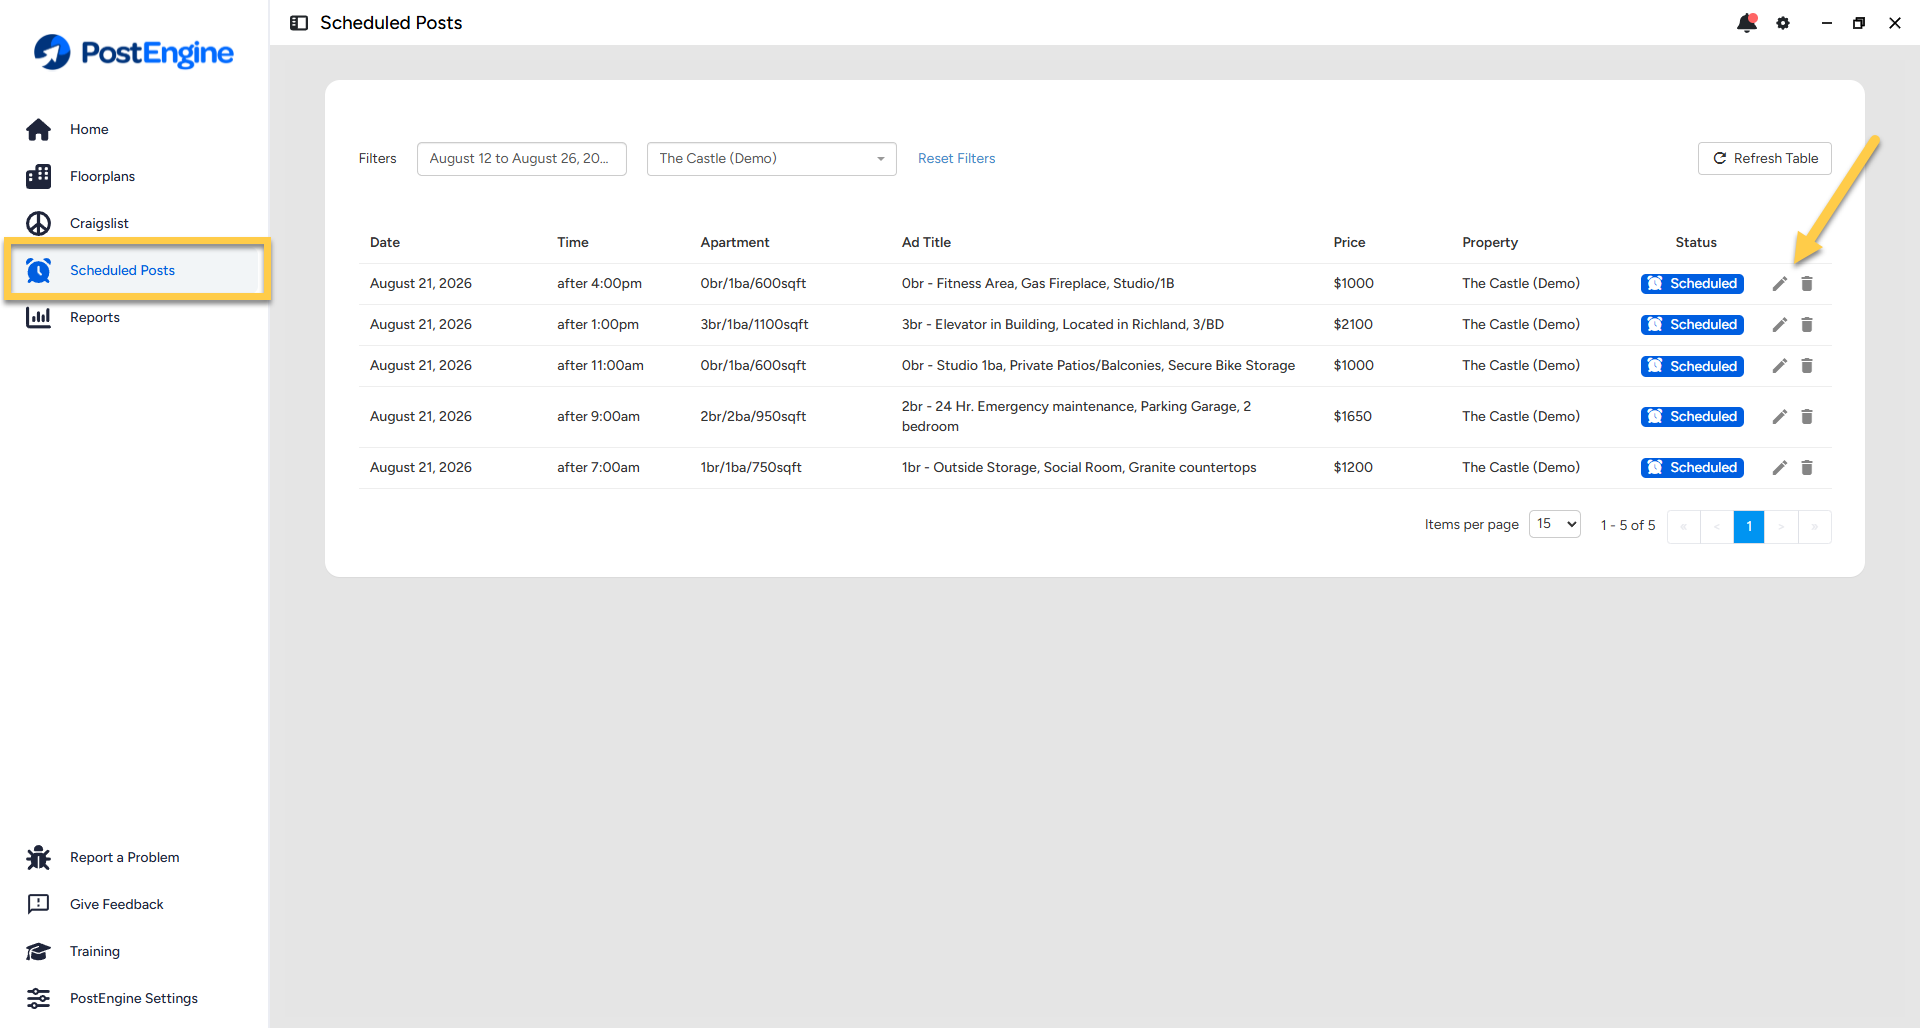The height and width of the screenshot is (1028, 1920).
Task: Open Training label in sidebar
Action: click(95, 951)
